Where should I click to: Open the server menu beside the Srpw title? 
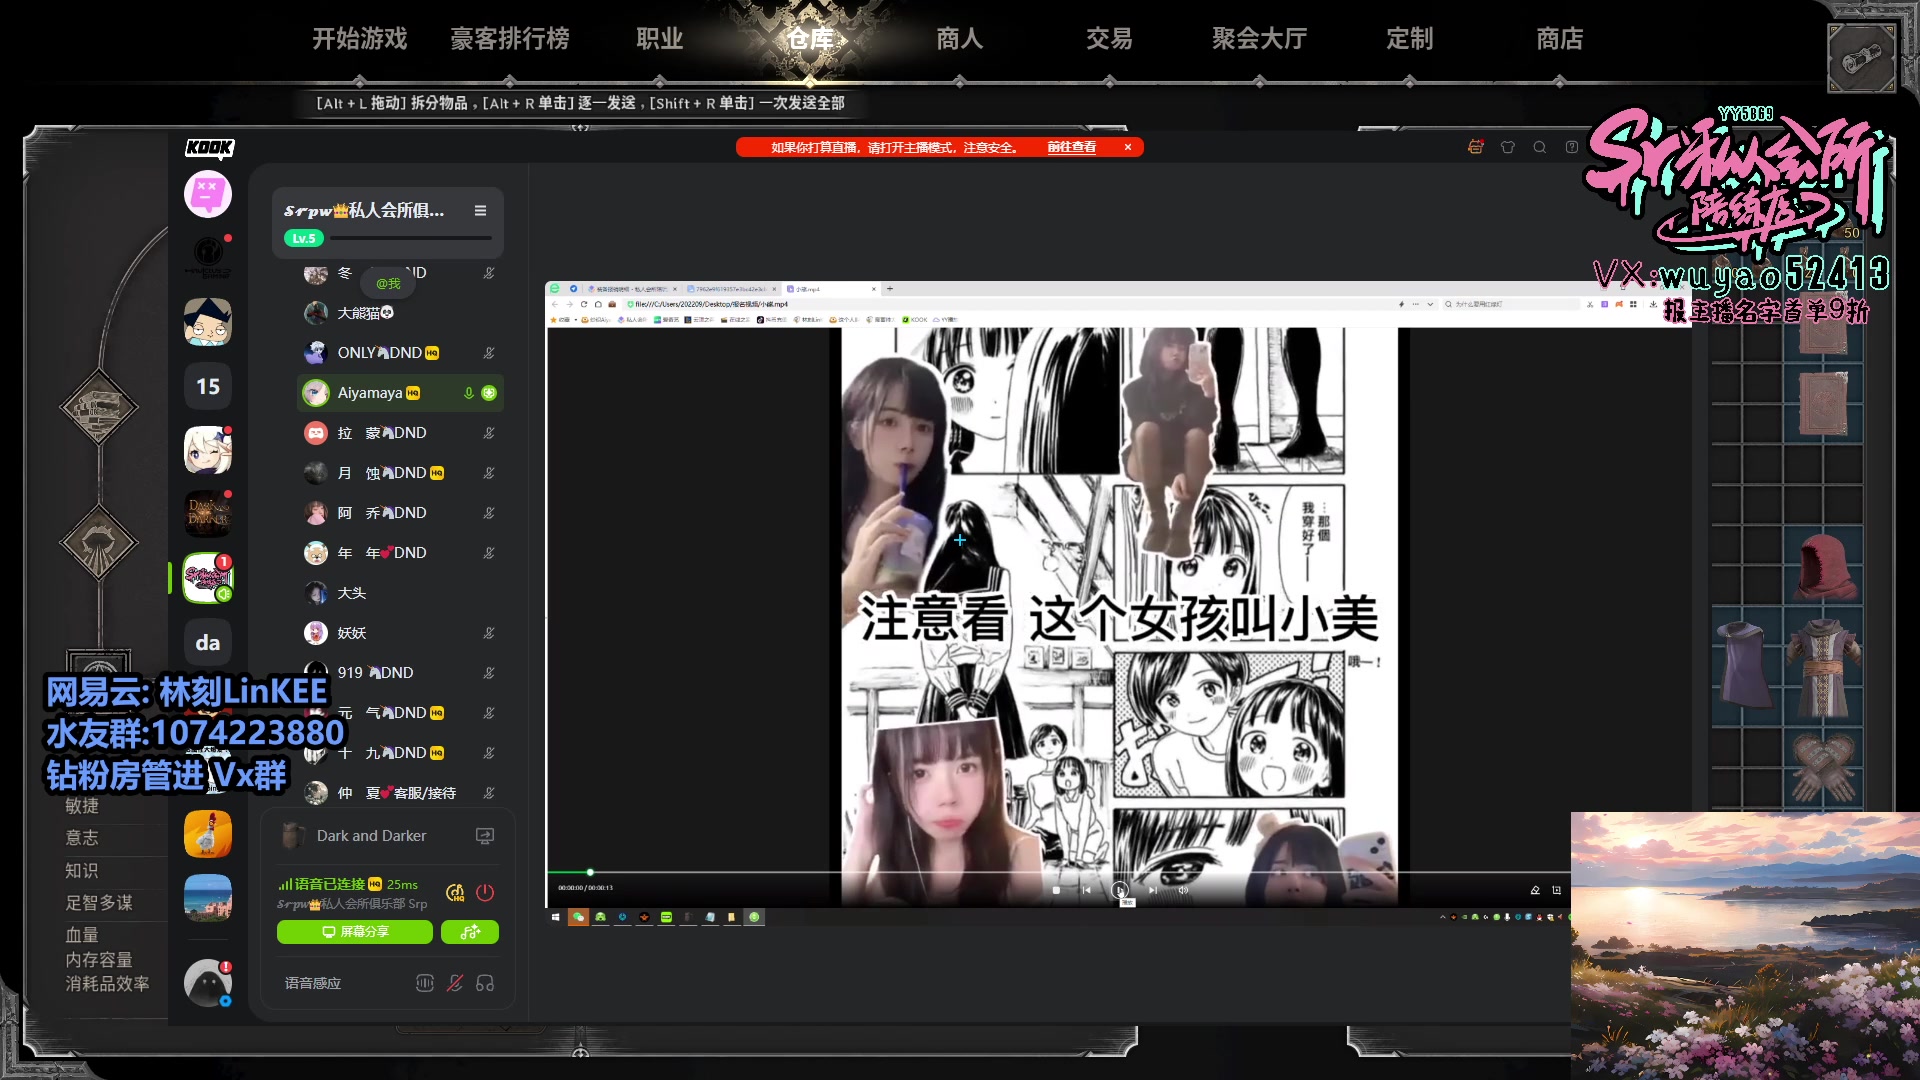[x=480, y=210]
